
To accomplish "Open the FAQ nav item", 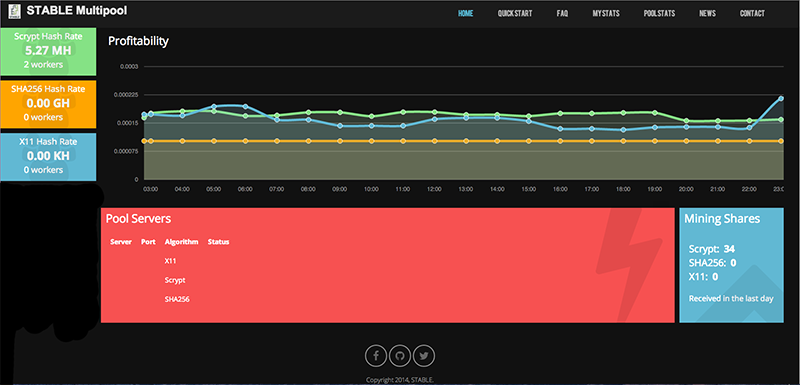I will pos(562,14).
